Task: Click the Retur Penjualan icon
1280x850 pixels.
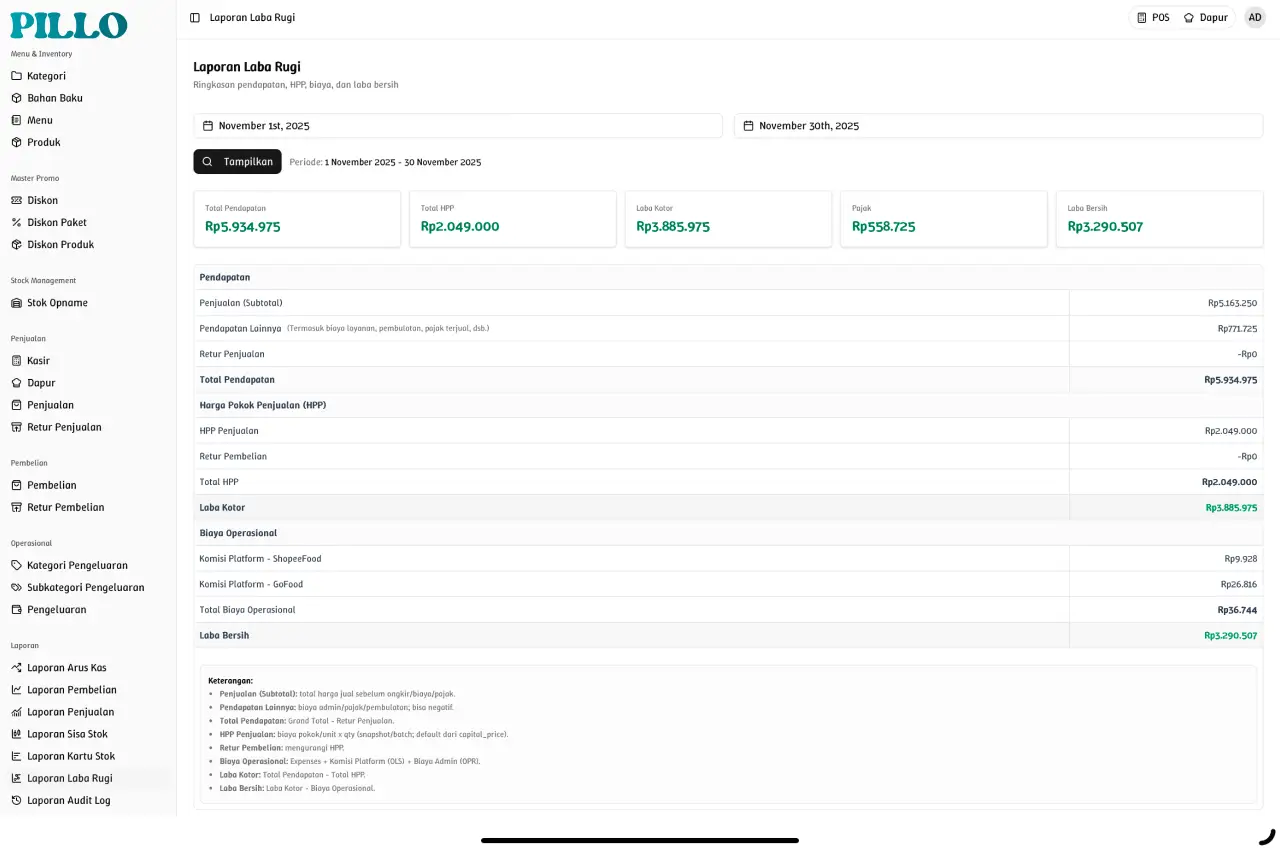Action: click(x=17, y=427)
